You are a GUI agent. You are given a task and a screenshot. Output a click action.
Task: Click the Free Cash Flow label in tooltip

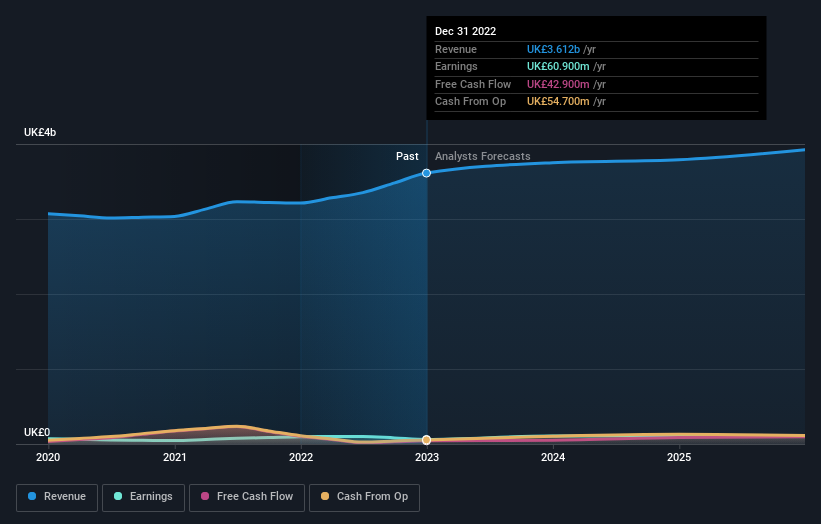pos(473,84)
